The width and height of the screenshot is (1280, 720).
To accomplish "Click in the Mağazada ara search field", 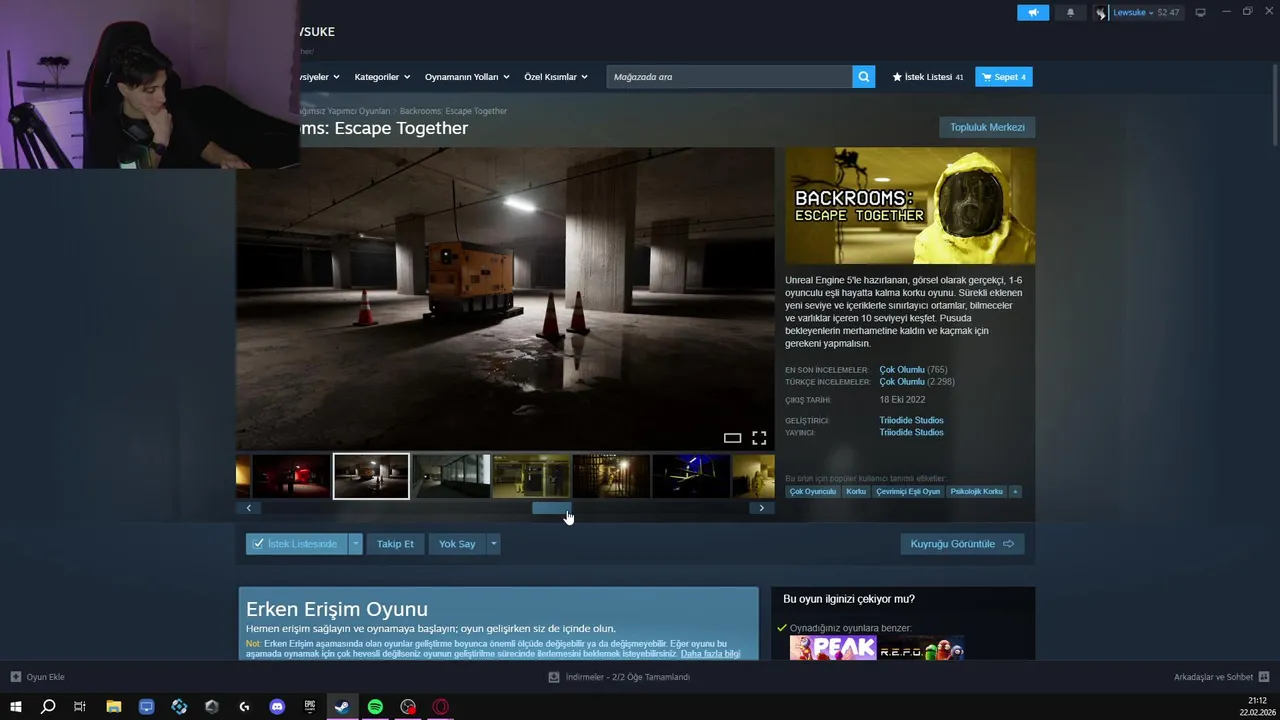I will 729,77.
